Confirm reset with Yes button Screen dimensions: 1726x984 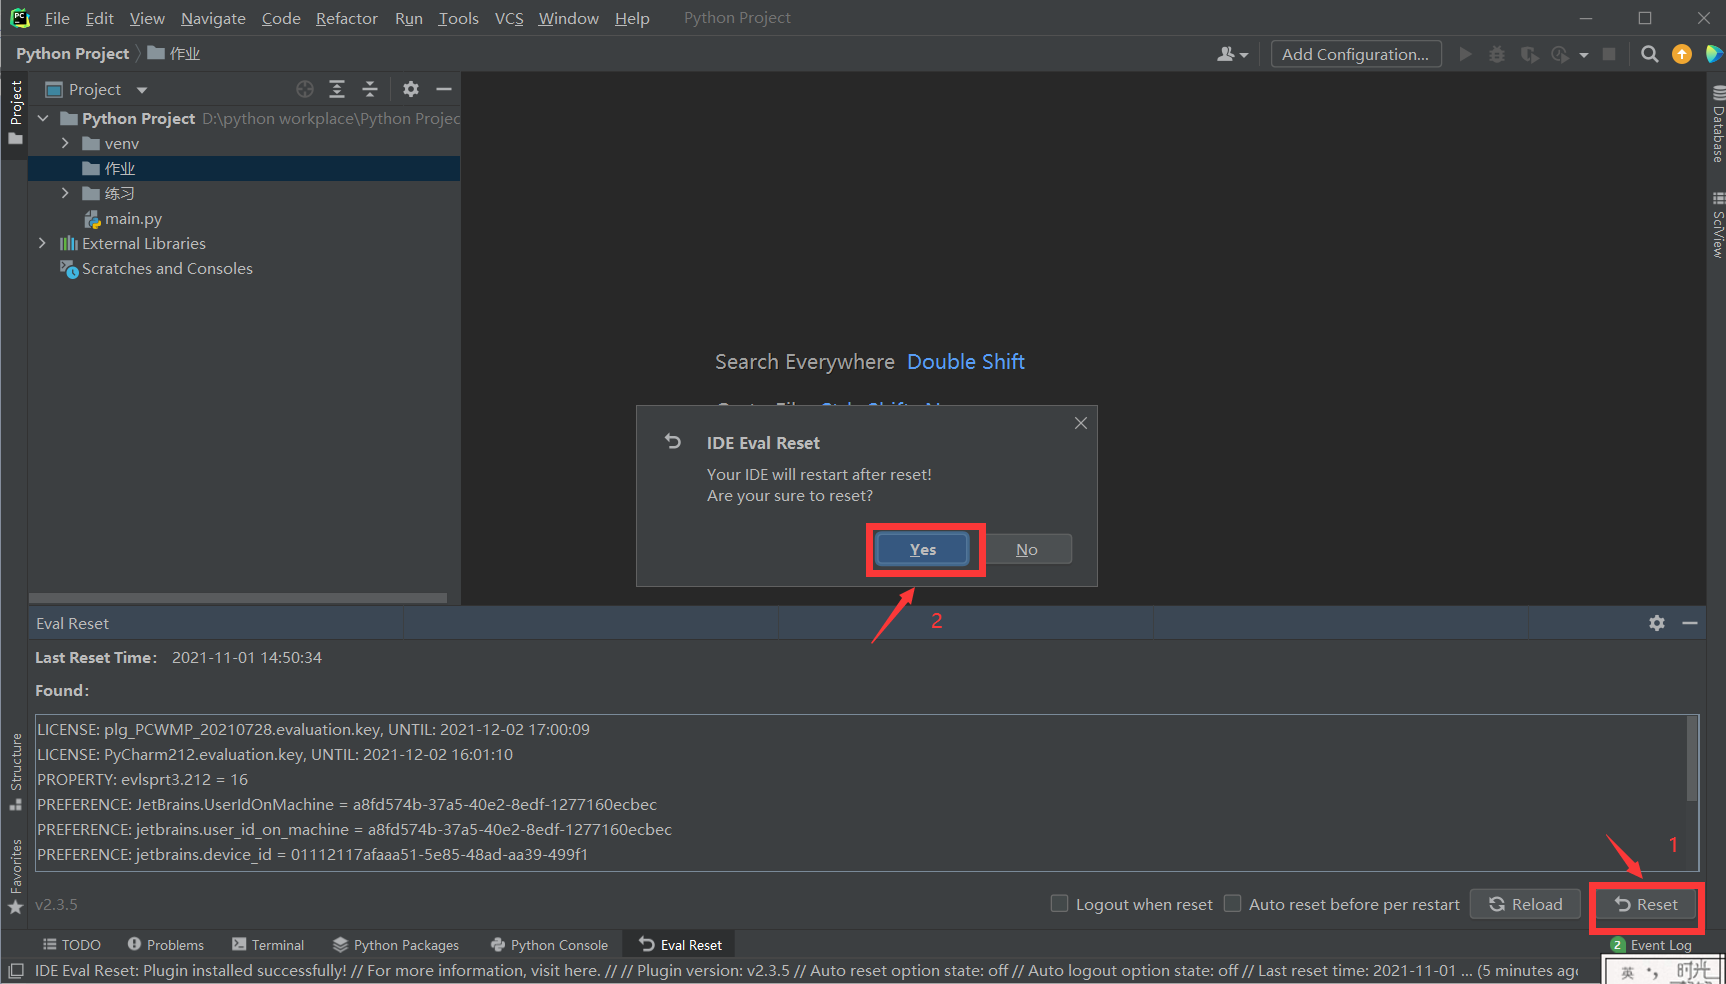tap(923, 549)
